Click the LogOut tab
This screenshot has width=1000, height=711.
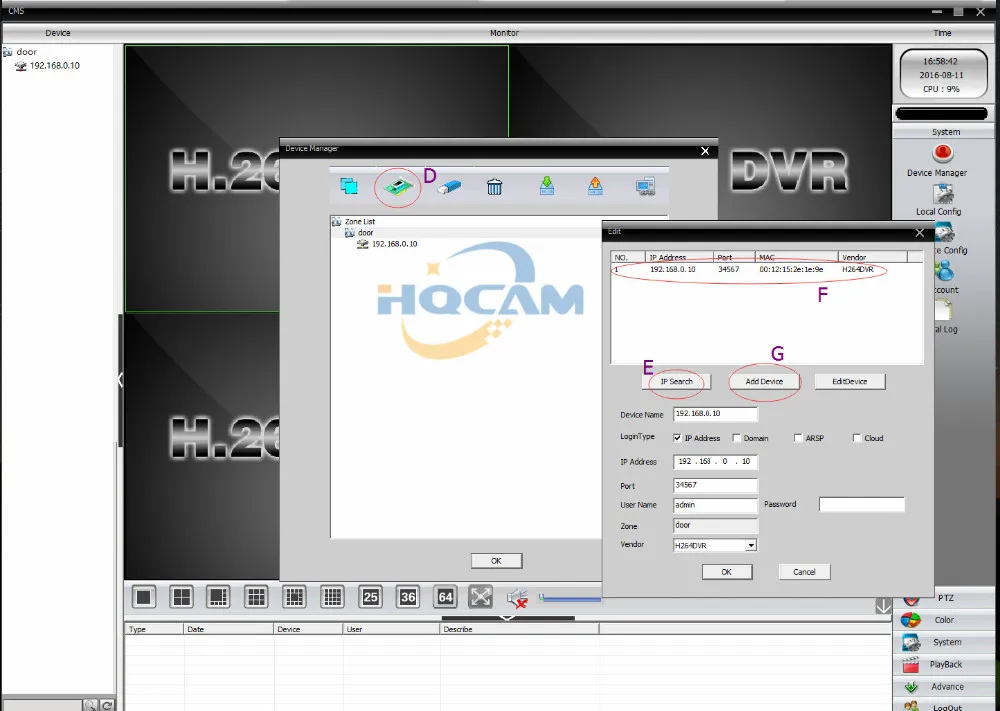[945, 707]
